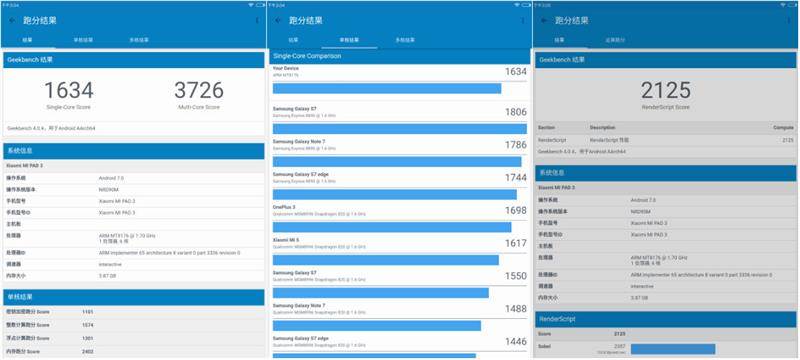Tap the Score row showing 2402 on left screen
800x360 pixels.
click(x=134, y=351)
